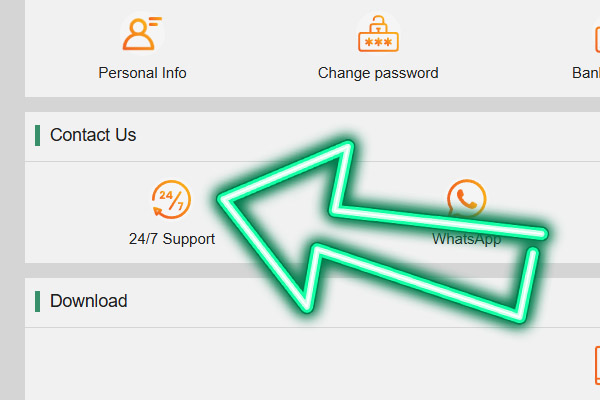Select the Contact Us section heading

click(x=93, y=135)
